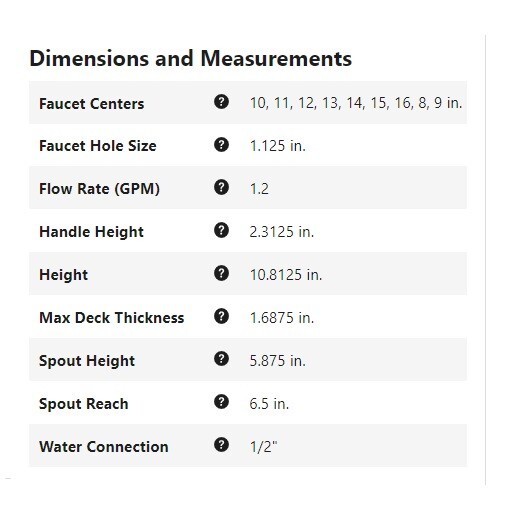Select the 2.3125 in. handle height value
This screenshot has height=512, width=510.
(x=282, y=232)
